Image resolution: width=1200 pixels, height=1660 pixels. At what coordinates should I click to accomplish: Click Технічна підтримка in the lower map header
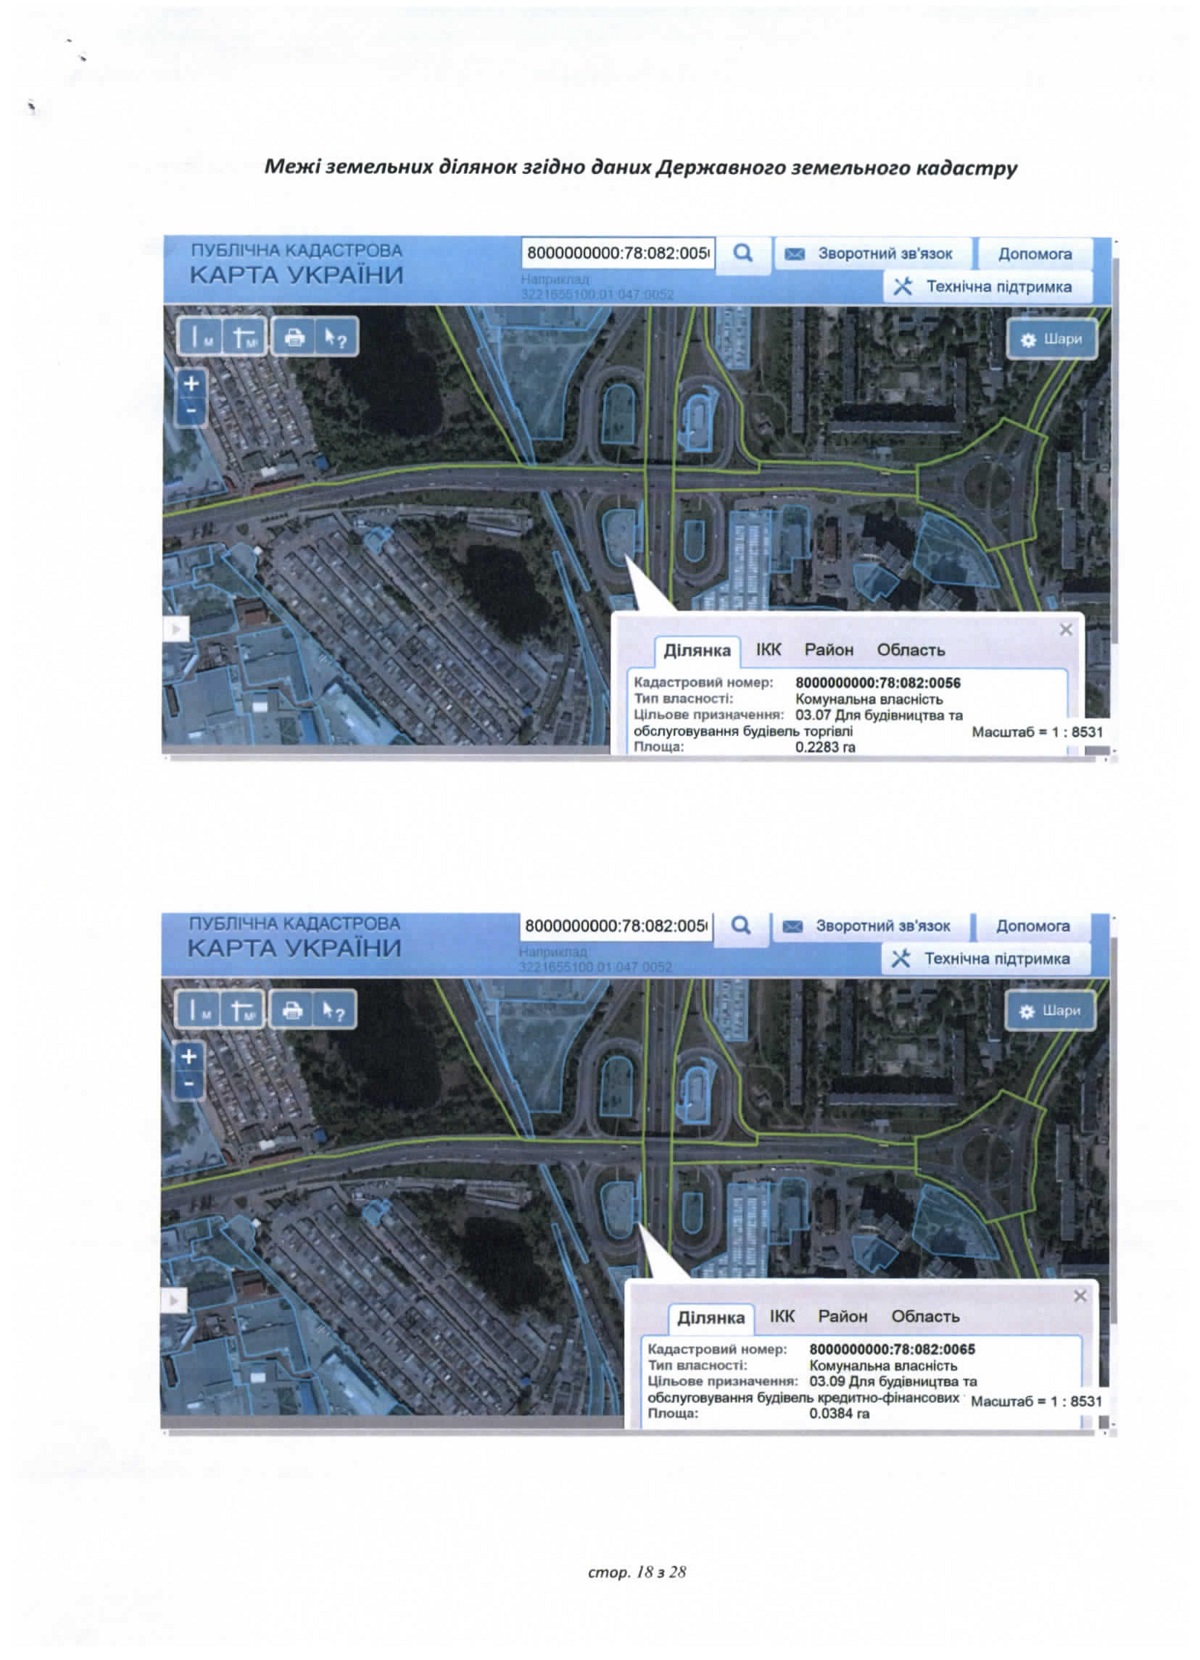point(985,958)
